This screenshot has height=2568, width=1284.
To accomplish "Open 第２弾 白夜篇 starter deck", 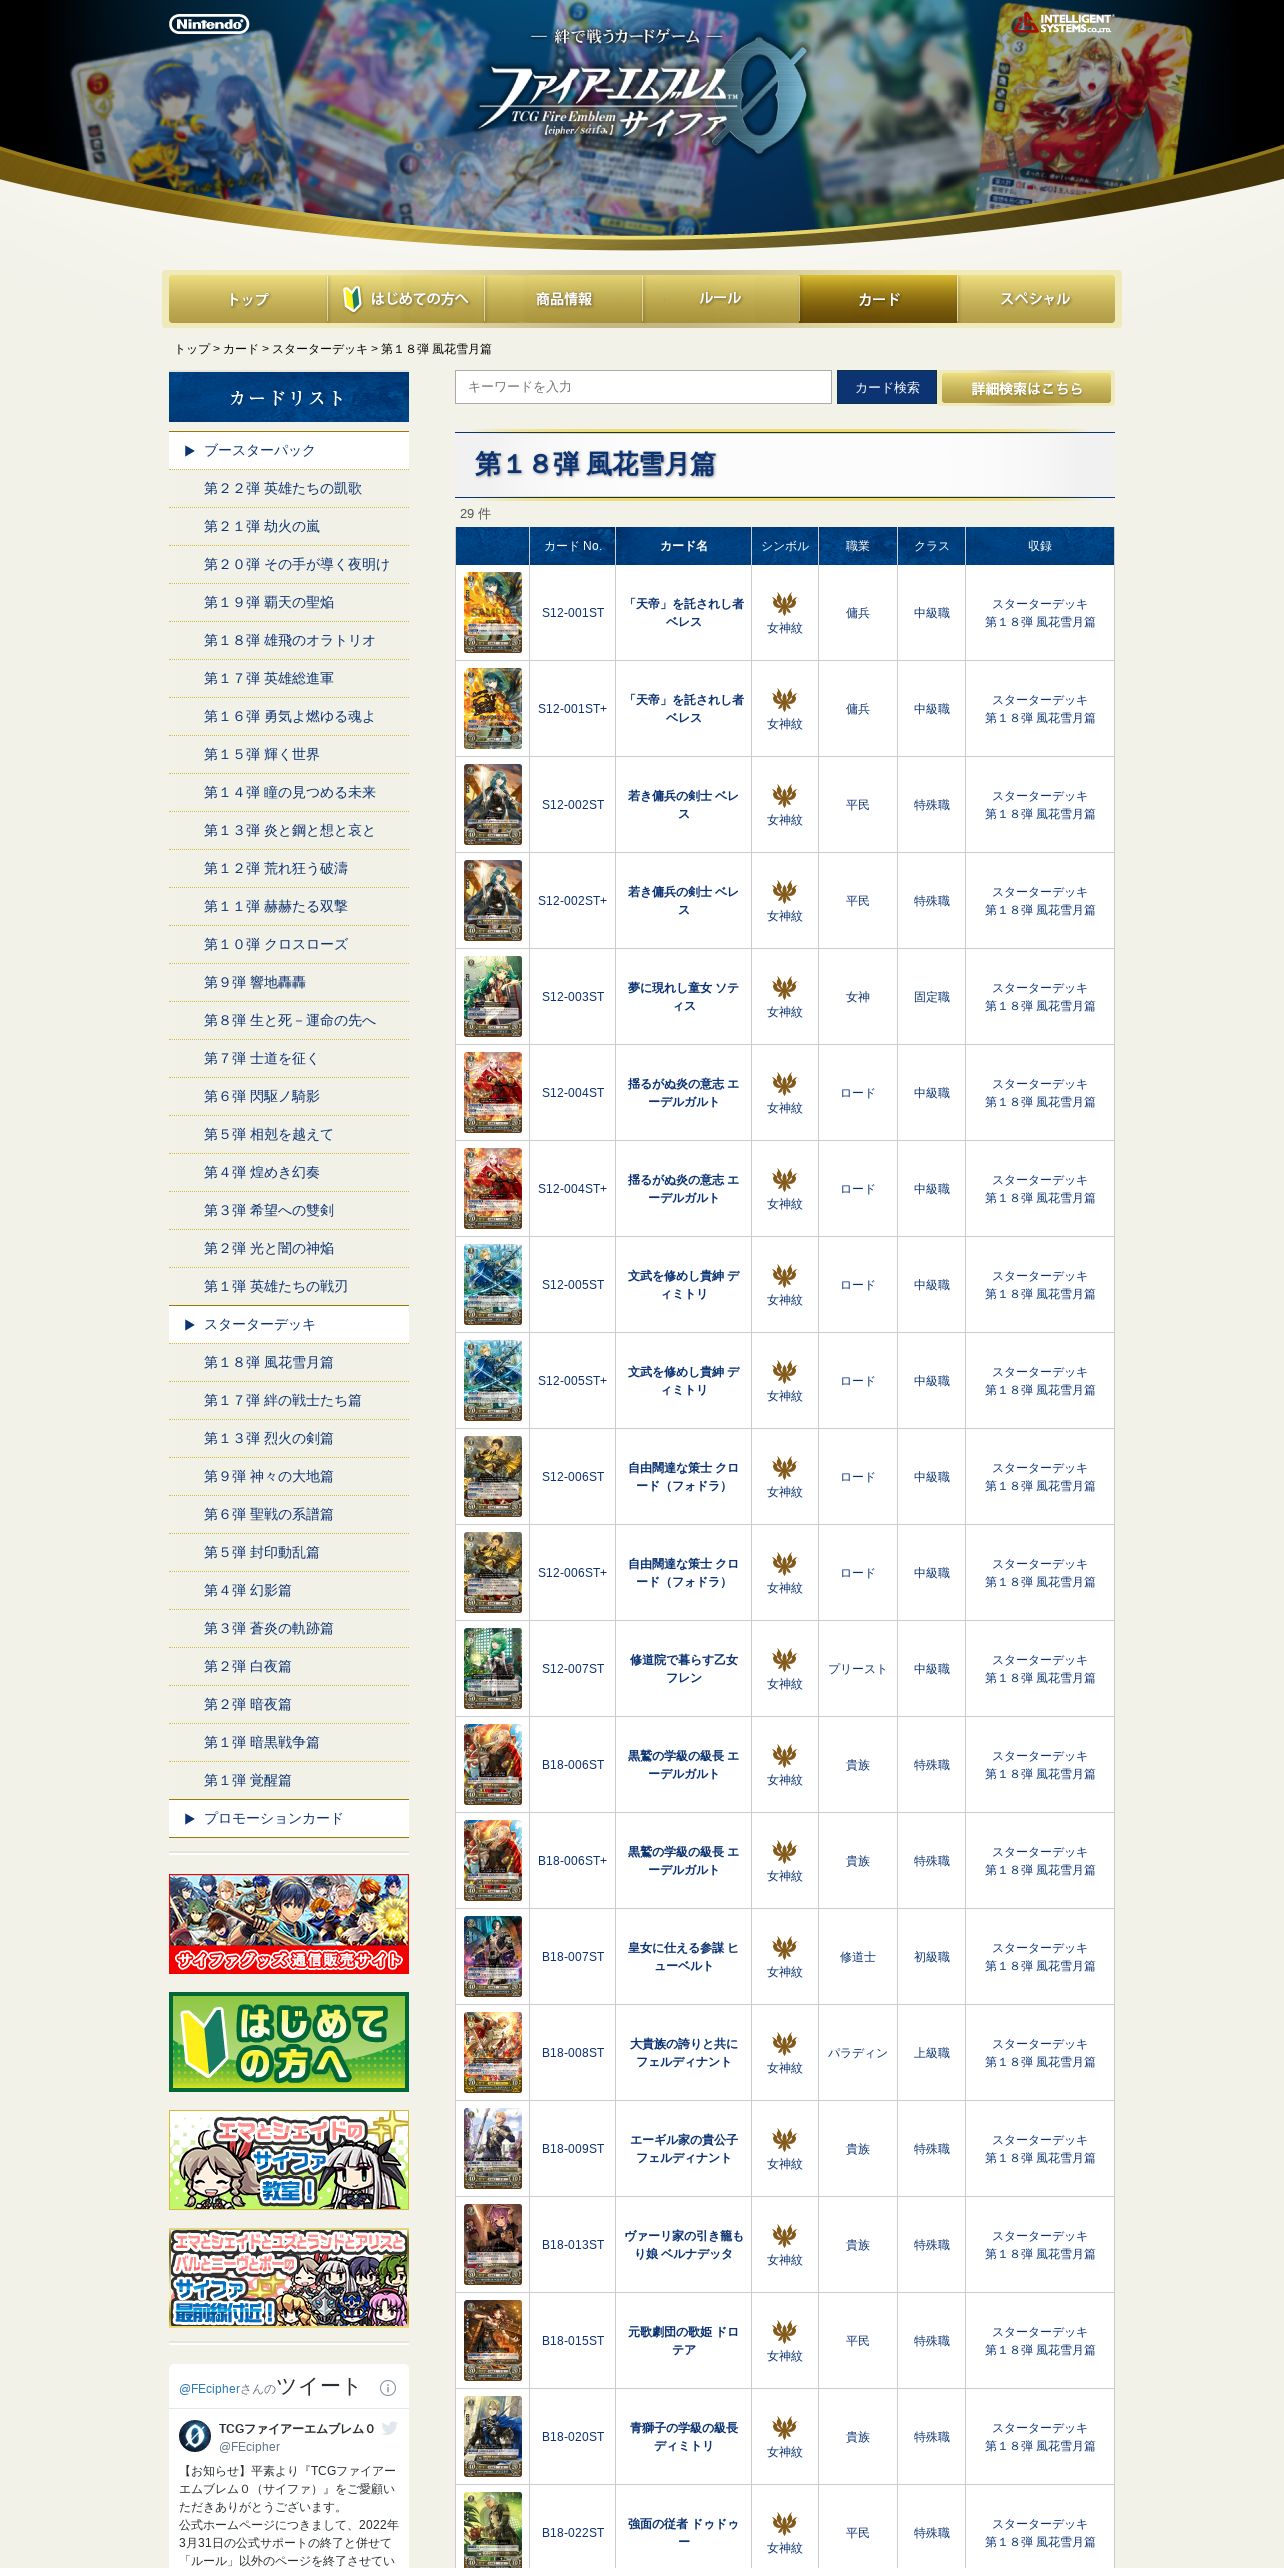I will 248,1666.
